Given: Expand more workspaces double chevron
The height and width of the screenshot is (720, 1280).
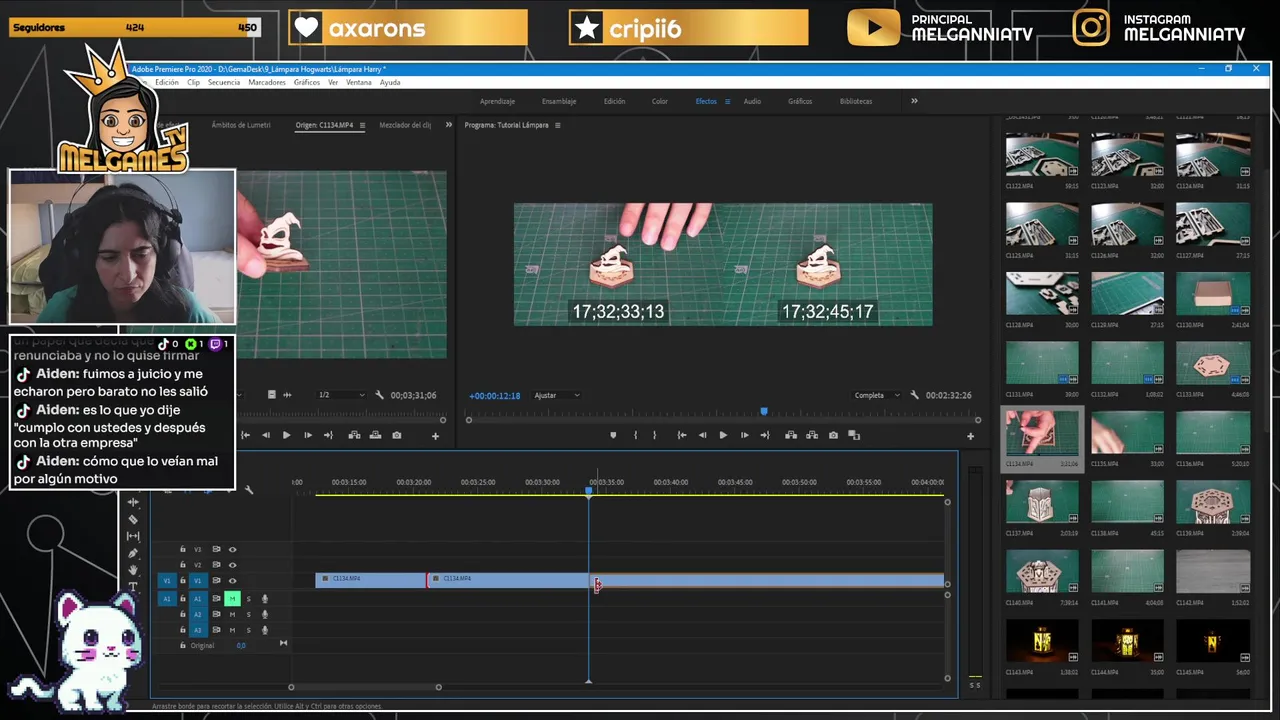Looking at the screenshot, I should point(914,101).
